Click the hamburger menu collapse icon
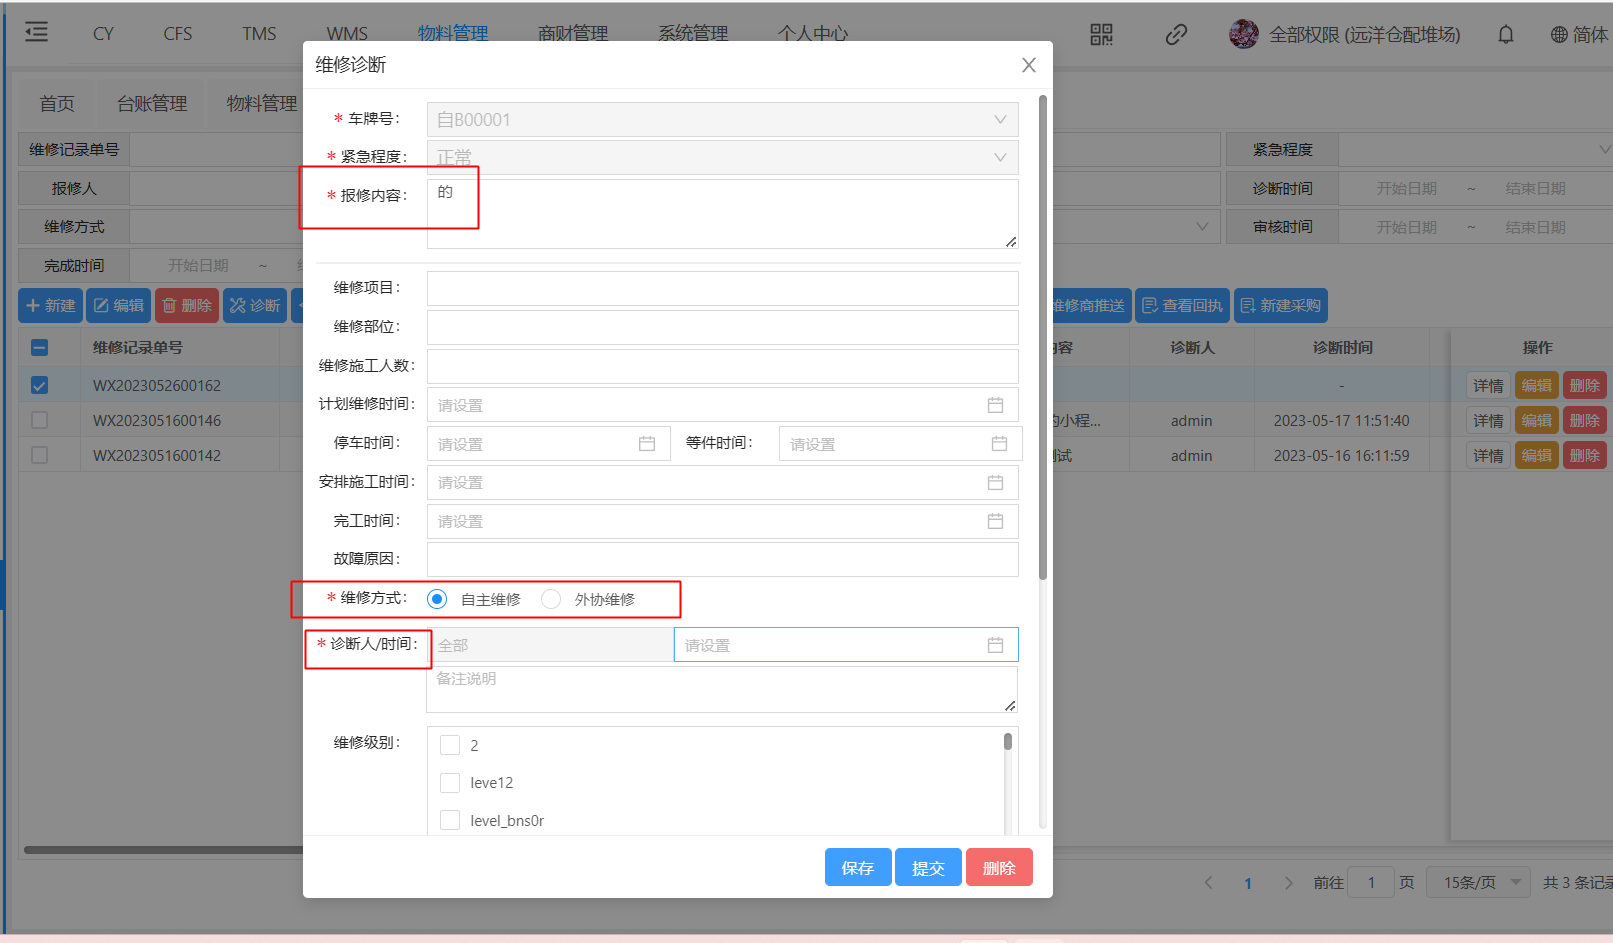 [37, 33]
